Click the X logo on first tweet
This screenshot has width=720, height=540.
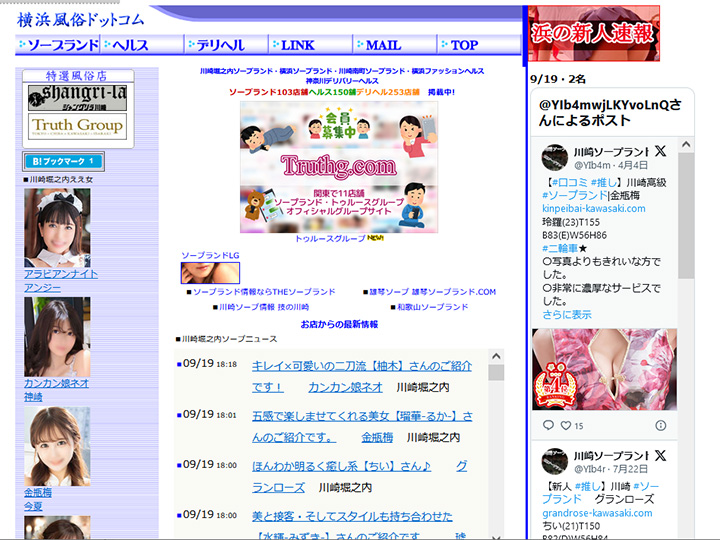pos(660,151)
